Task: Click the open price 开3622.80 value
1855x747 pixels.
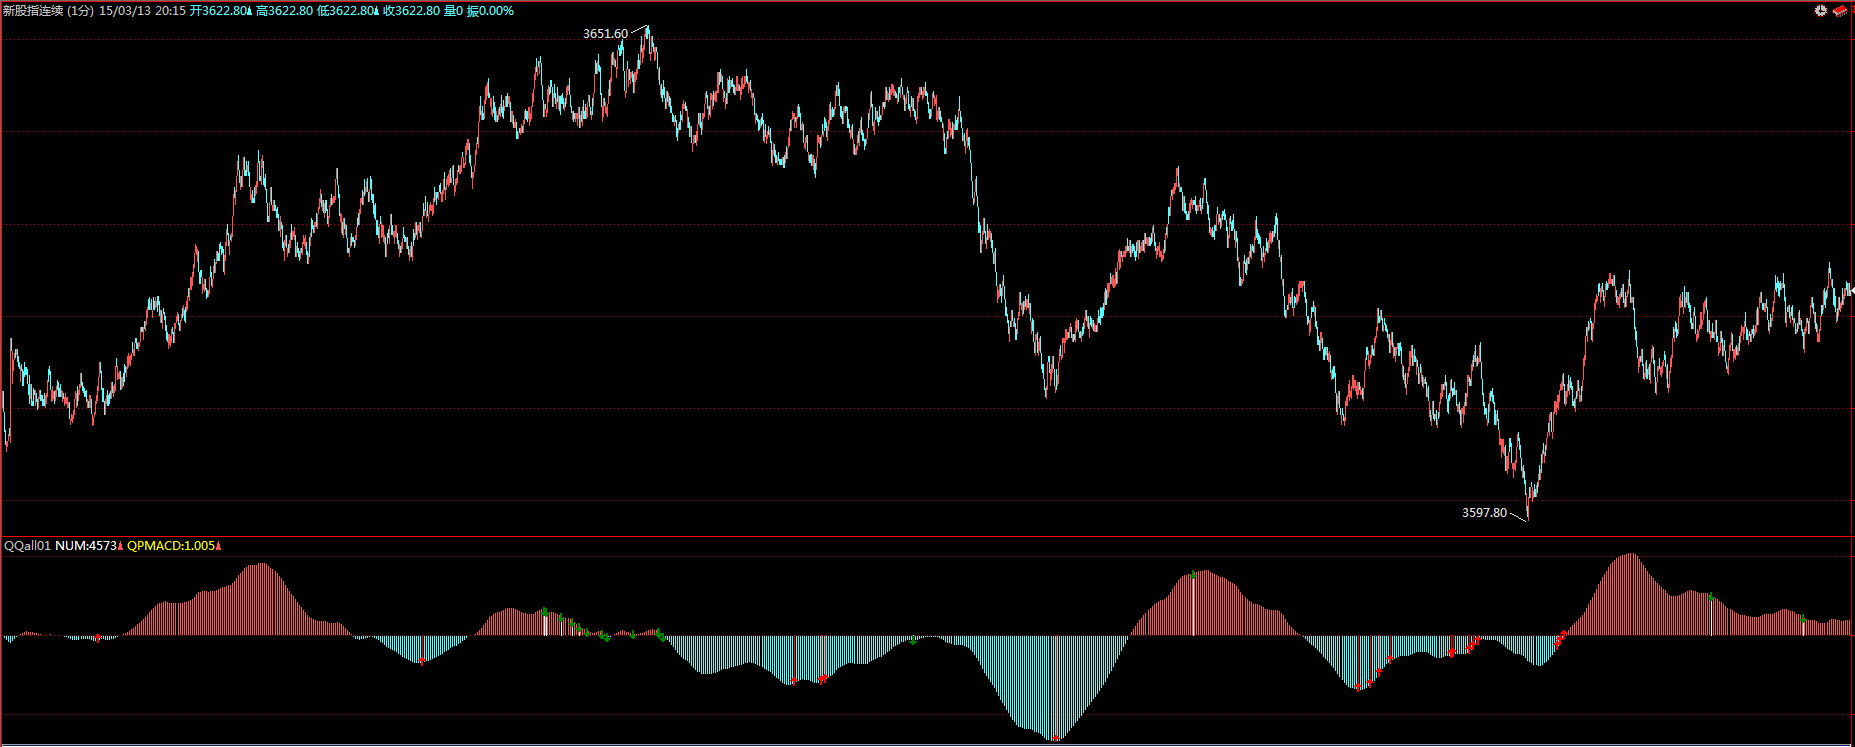Action: point(220,11)
